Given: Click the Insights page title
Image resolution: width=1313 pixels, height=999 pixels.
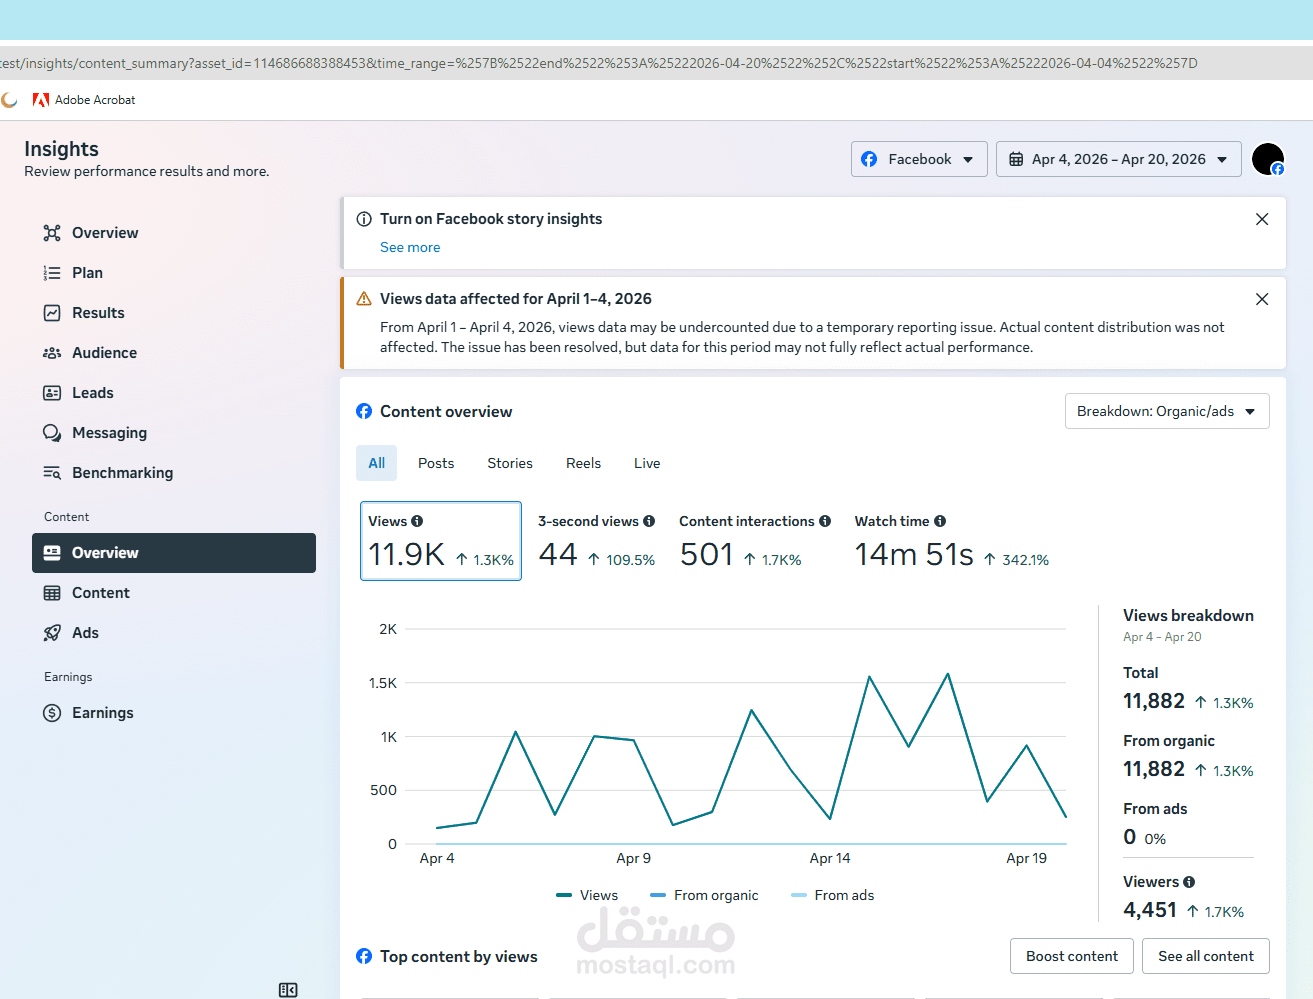Looking at the screenshot, I should [x=61, y=149].
